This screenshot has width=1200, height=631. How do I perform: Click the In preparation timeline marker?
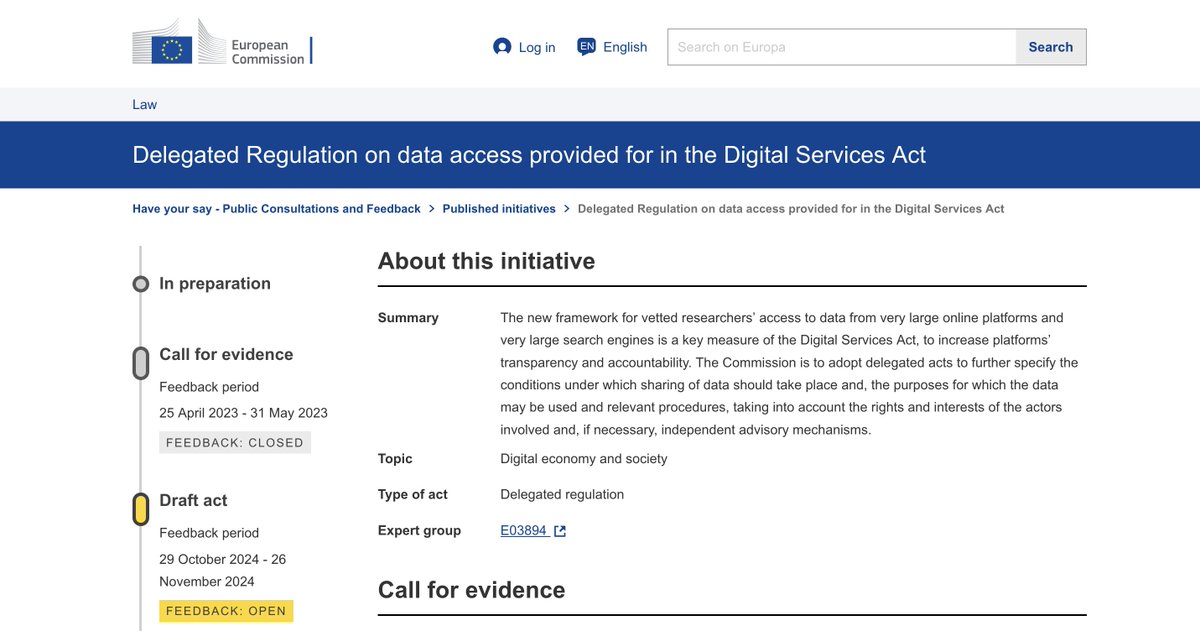pos(141,284)
